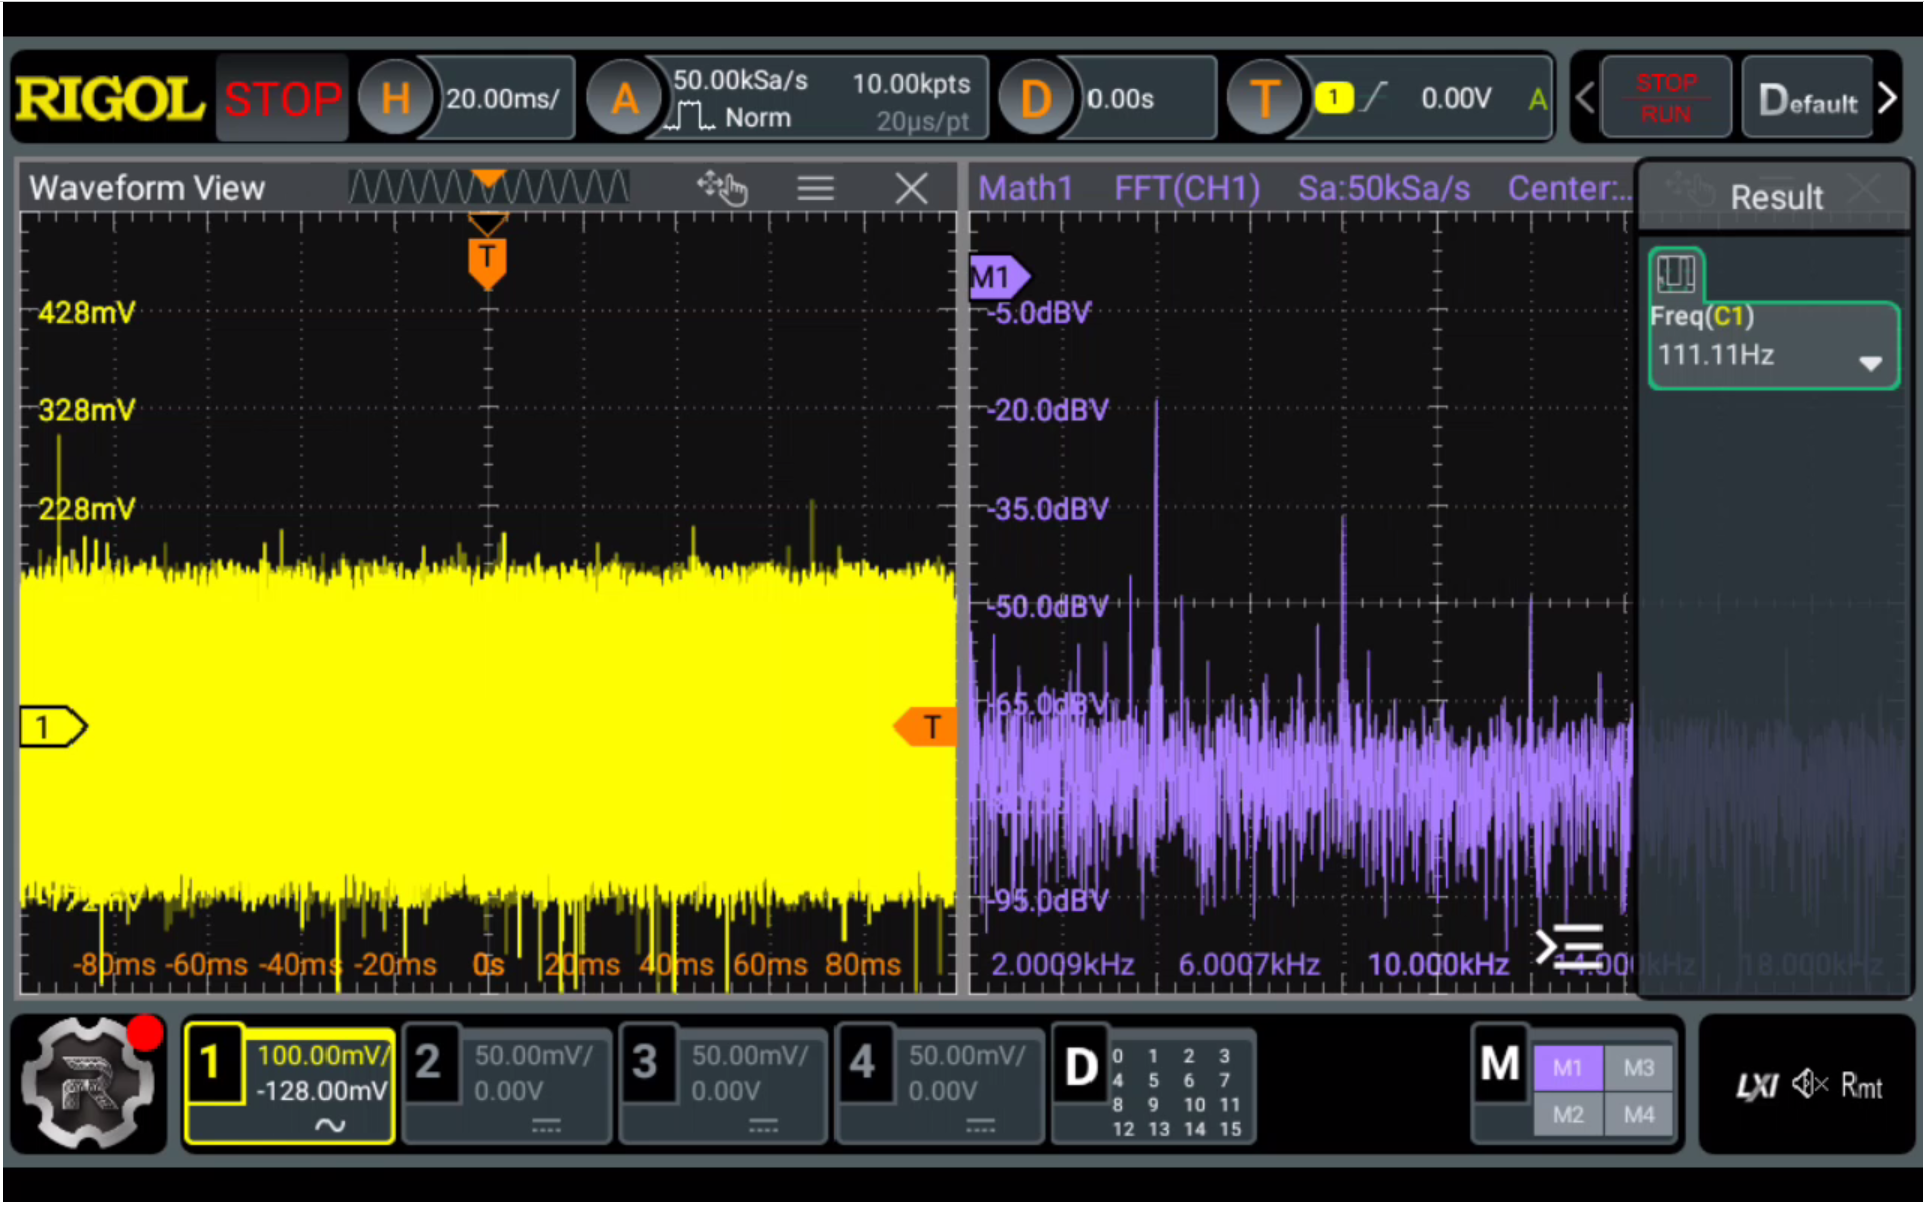The image size is (1924, 1205).
Task: Show previous quick-action buttons with left chevron
Action: (x=1584, y=98)
